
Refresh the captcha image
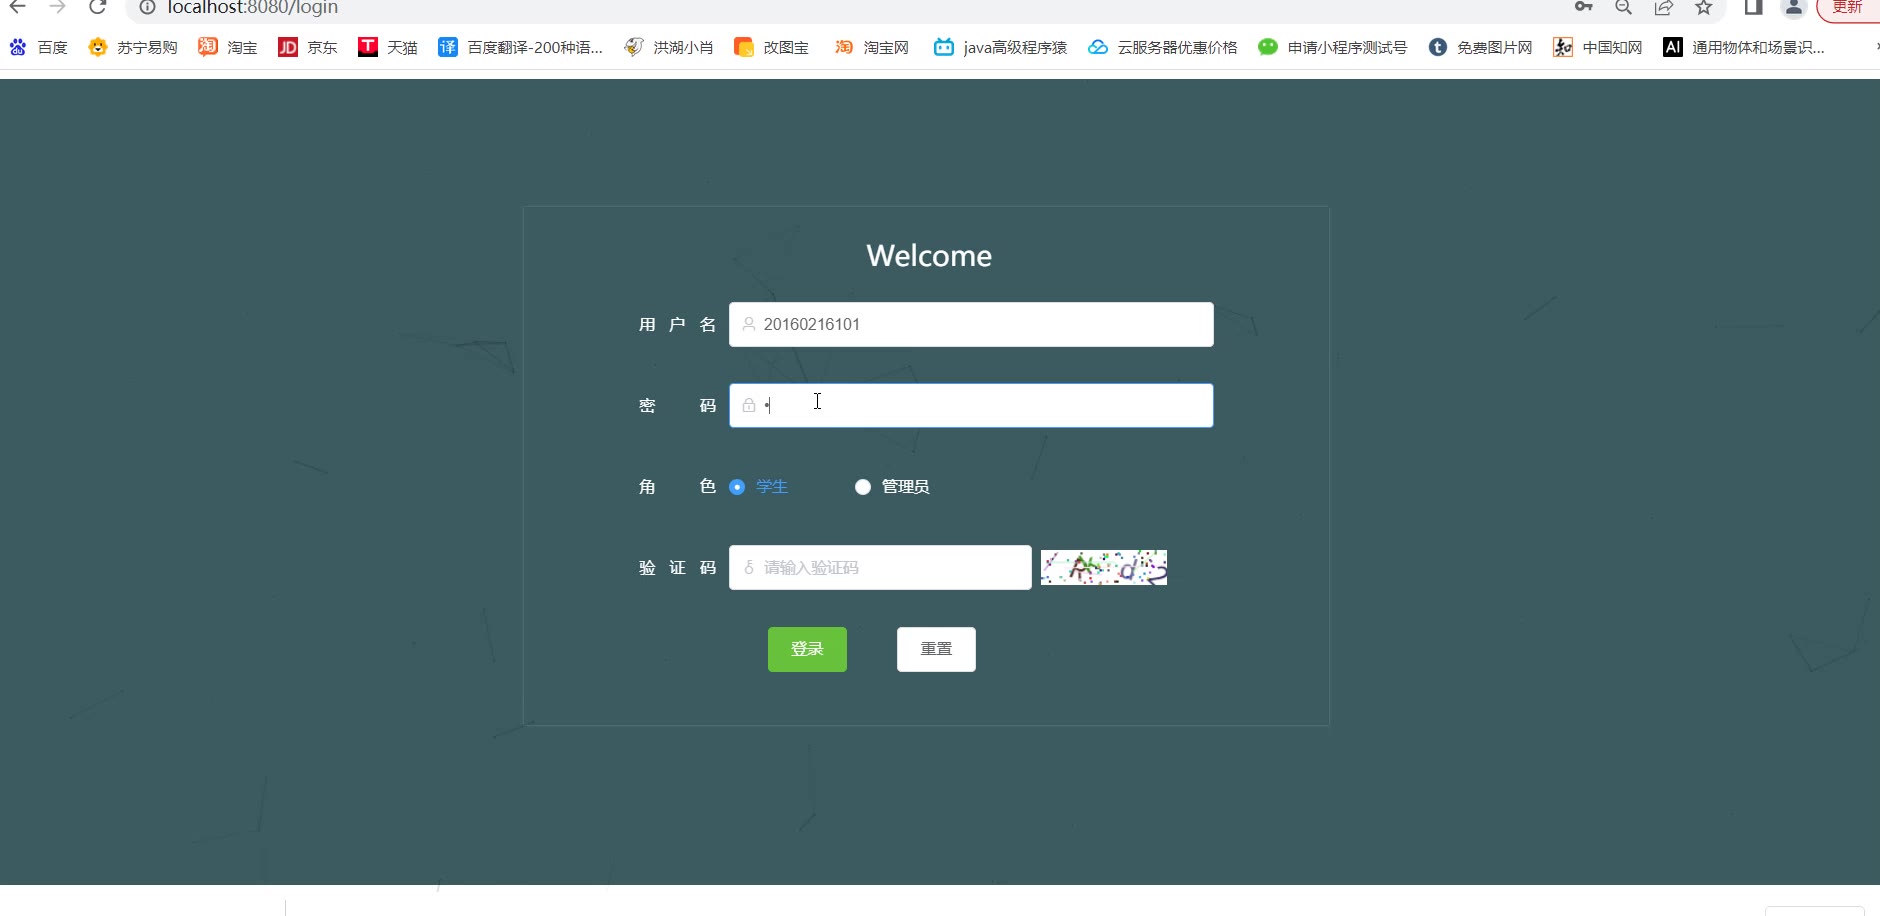click(1104, 567)
